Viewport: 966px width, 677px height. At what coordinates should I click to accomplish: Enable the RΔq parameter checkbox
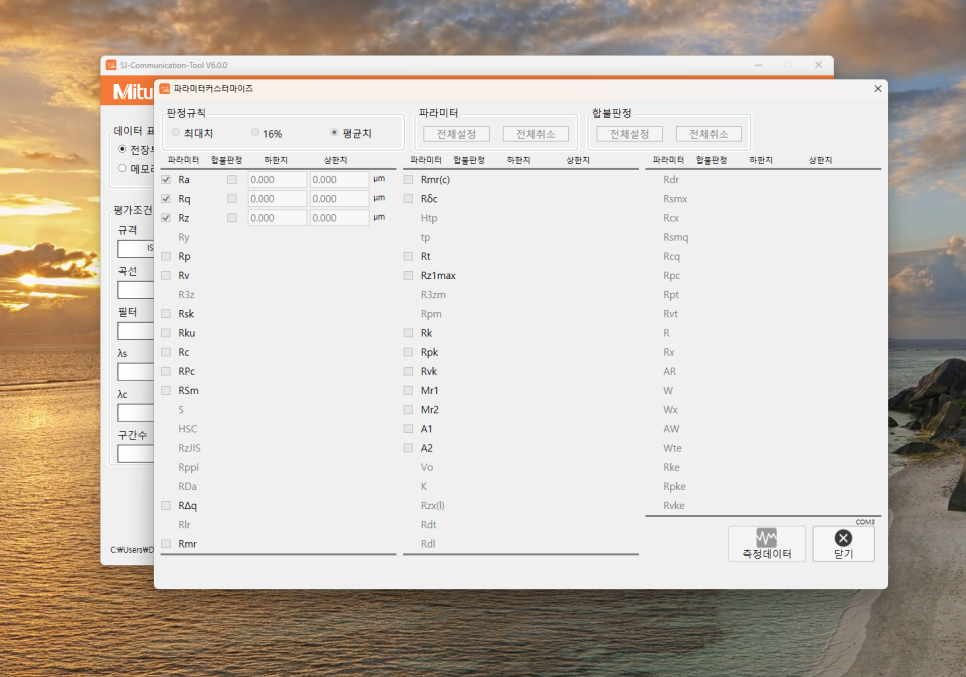(166, 506)
